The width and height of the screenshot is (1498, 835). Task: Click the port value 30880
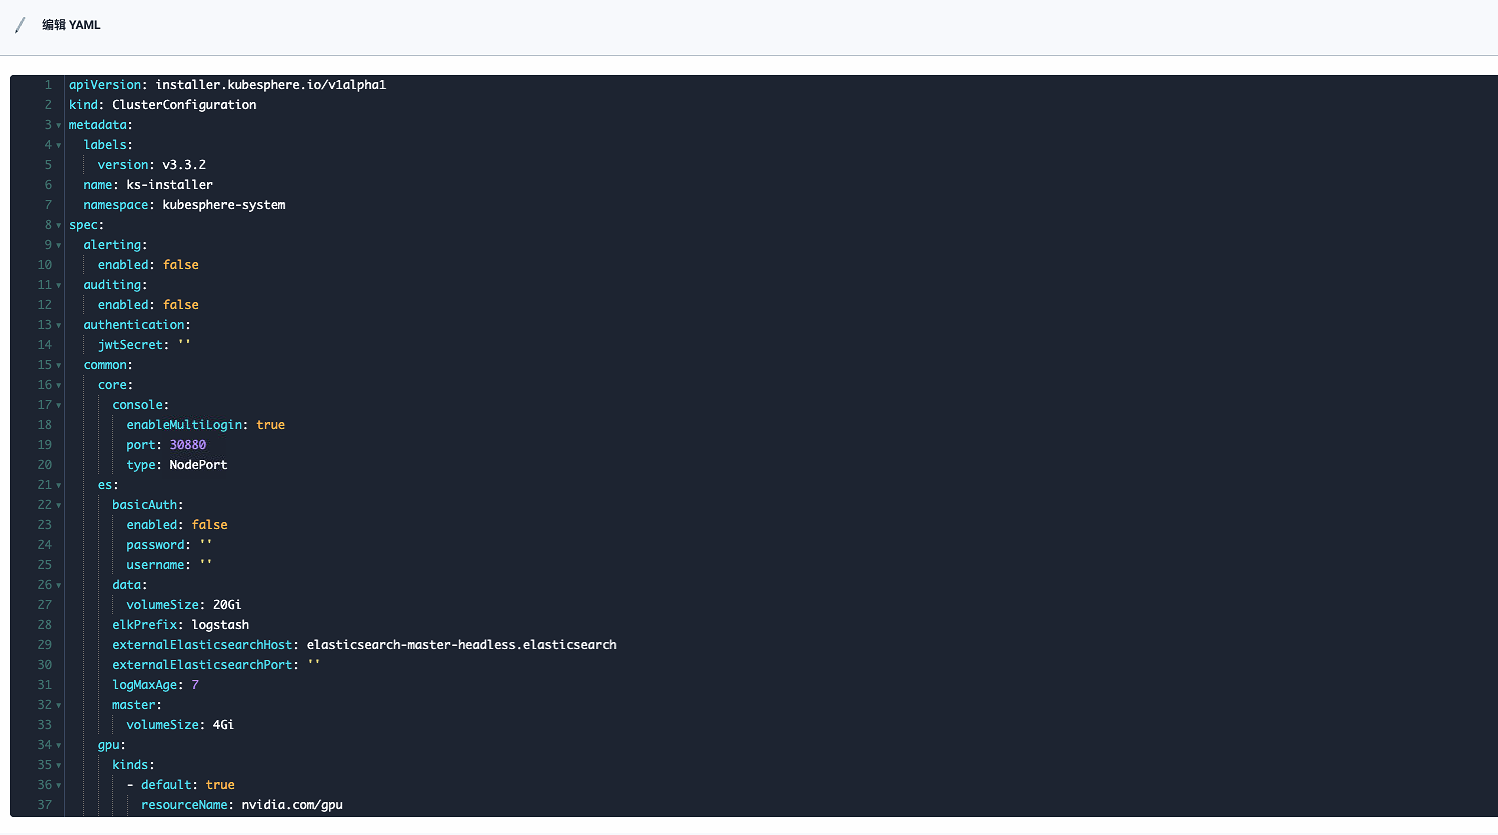tap(188, 445)
